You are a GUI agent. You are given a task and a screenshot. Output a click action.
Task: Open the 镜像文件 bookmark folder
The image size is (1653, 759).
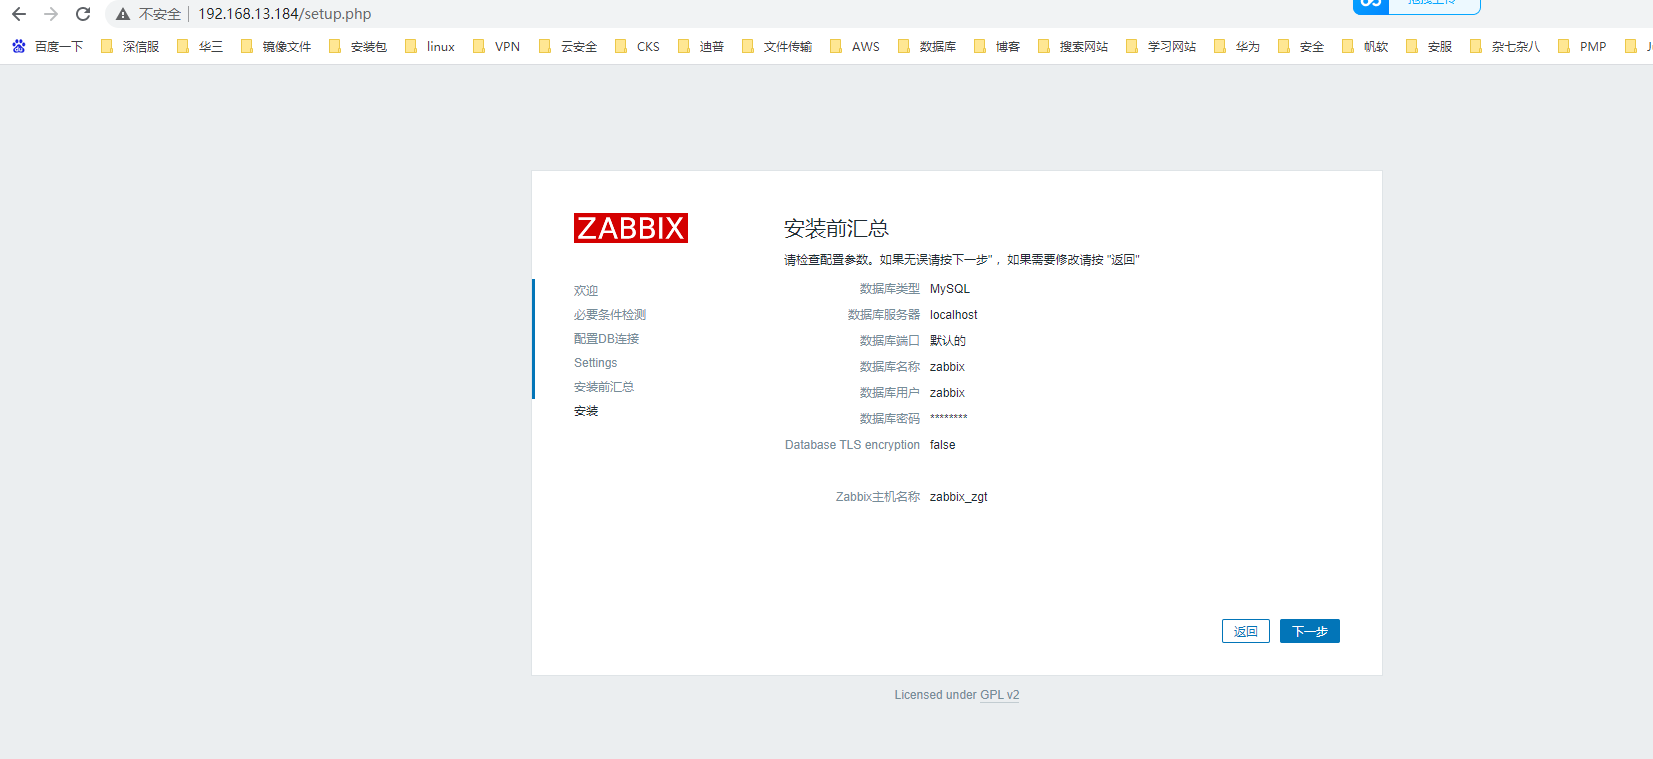276,46
